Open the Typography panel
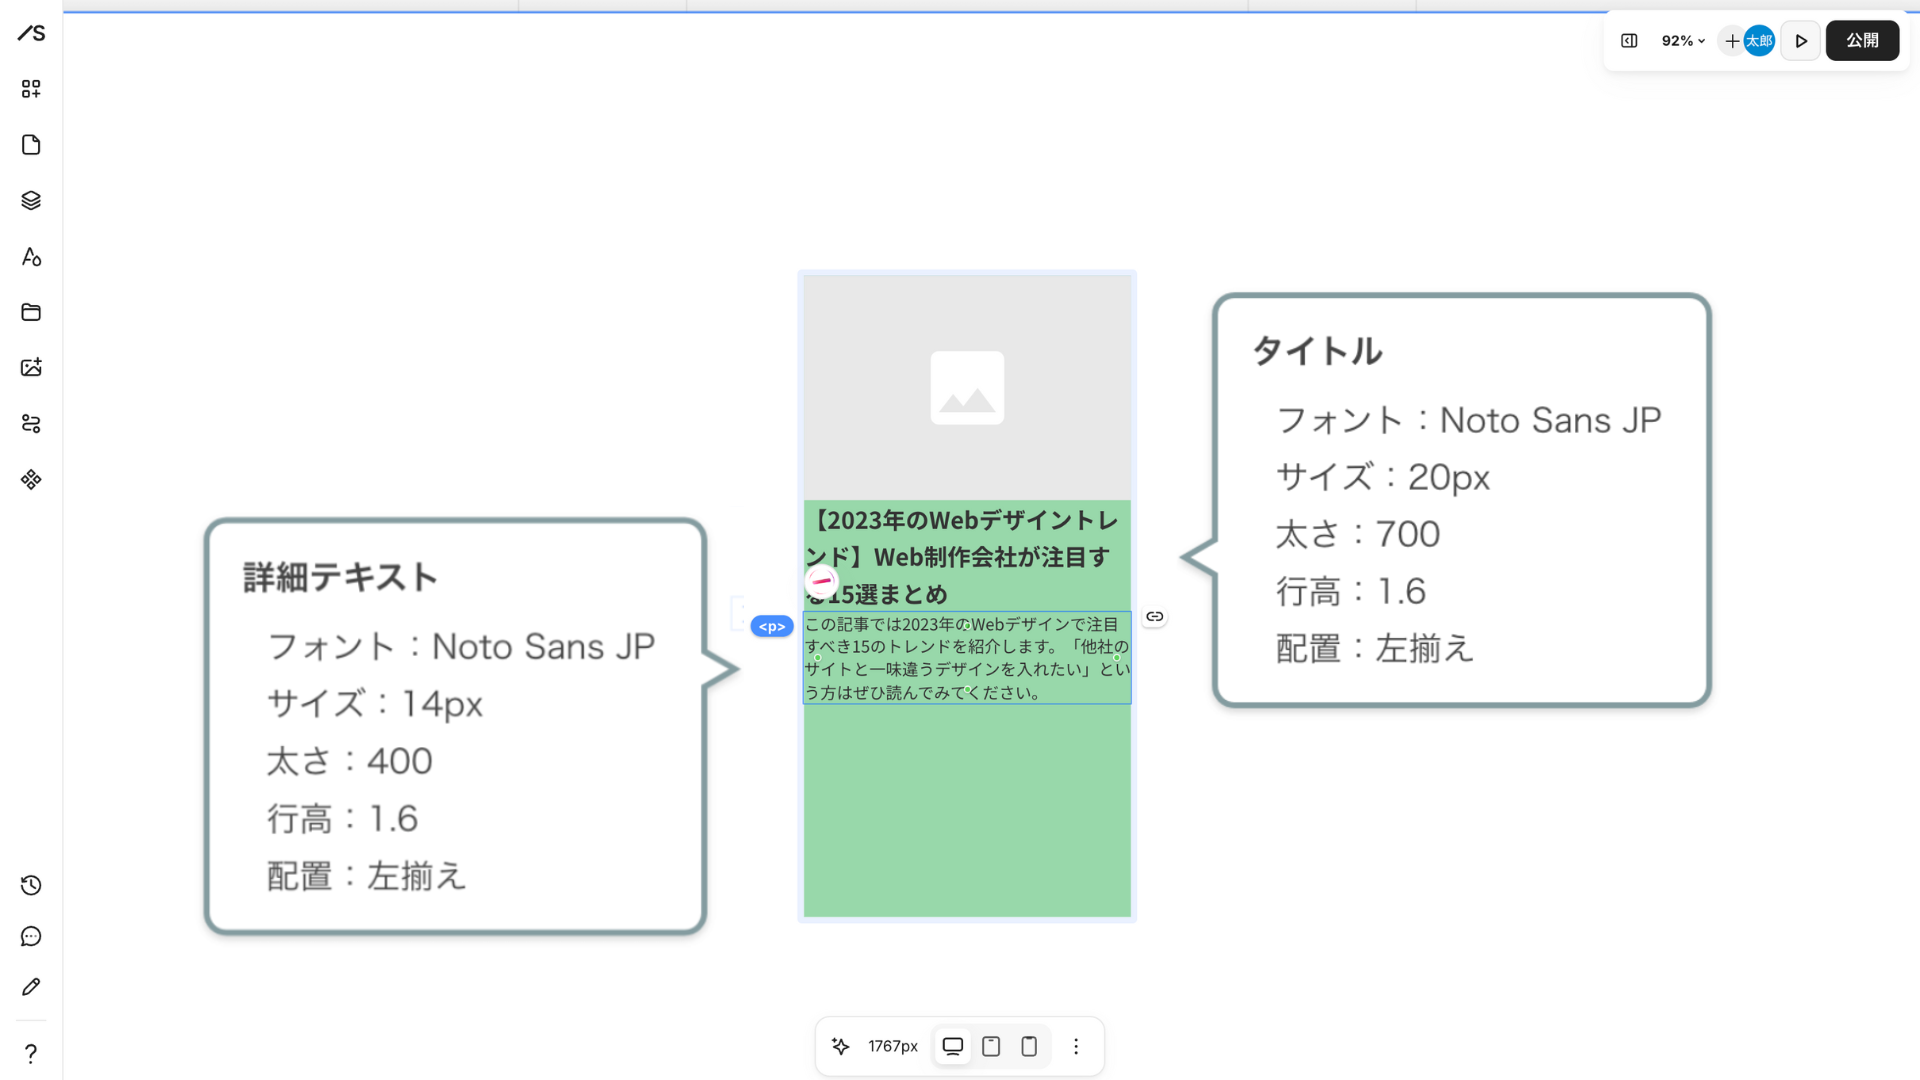 (30, 257)
